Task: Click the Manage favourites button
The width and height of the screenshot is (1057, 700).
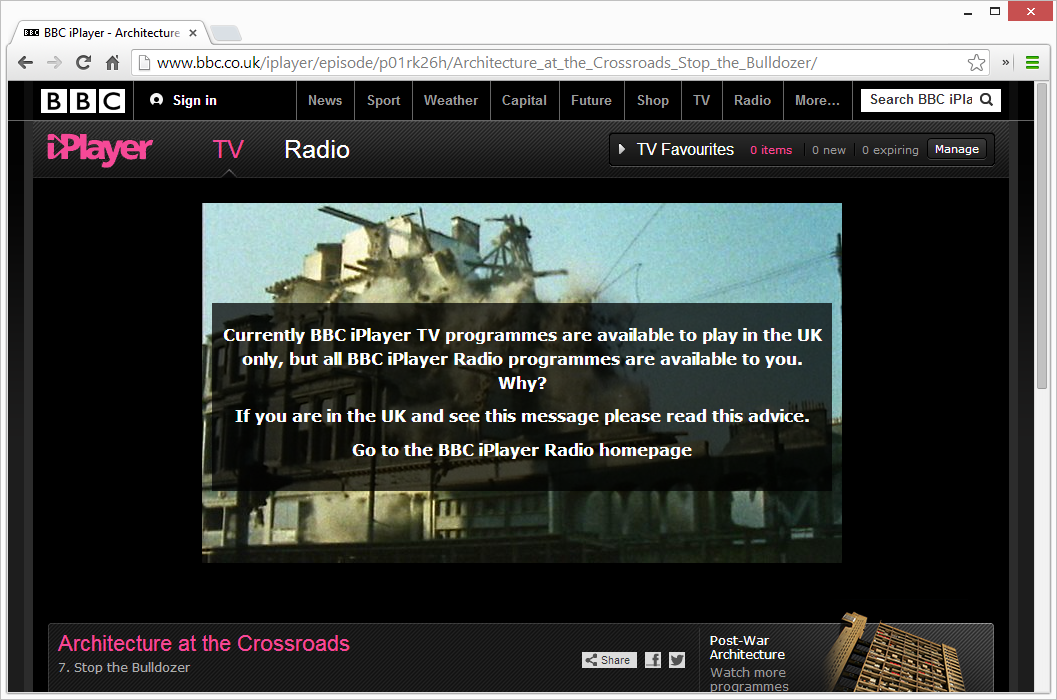Action: pyautogui.click(x=957, y=149)
